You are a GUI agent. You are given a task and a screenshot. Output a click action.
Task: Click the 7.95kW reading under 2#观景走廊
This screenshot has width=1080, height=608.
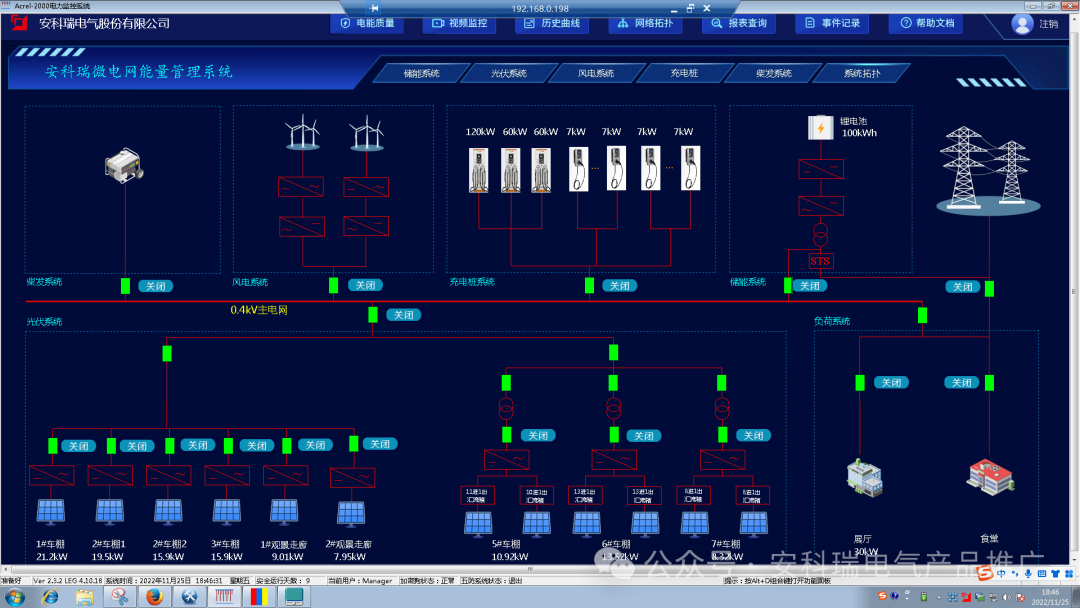point(349,556)
